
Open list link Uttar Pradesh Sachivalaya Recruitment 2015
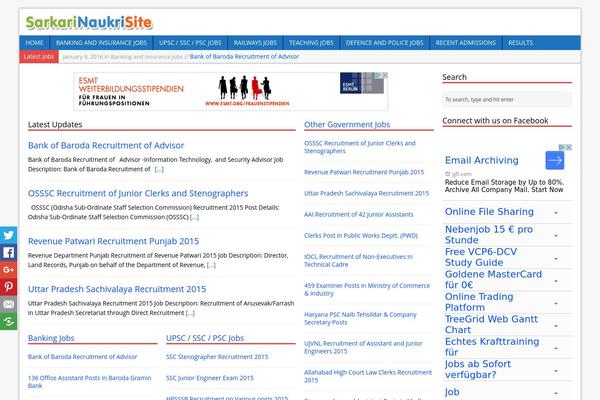(x=367, y=193)
